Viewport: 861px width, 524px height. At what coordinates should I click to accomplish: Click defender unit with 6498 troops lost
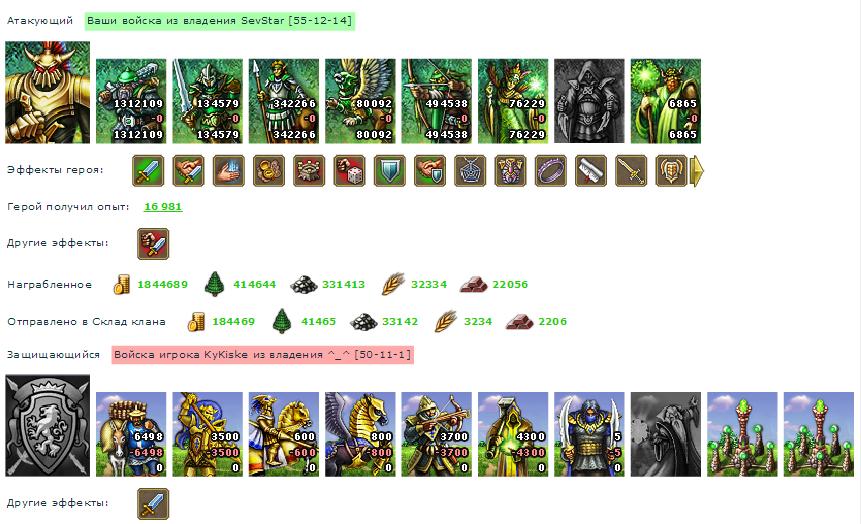click(131, 434)
